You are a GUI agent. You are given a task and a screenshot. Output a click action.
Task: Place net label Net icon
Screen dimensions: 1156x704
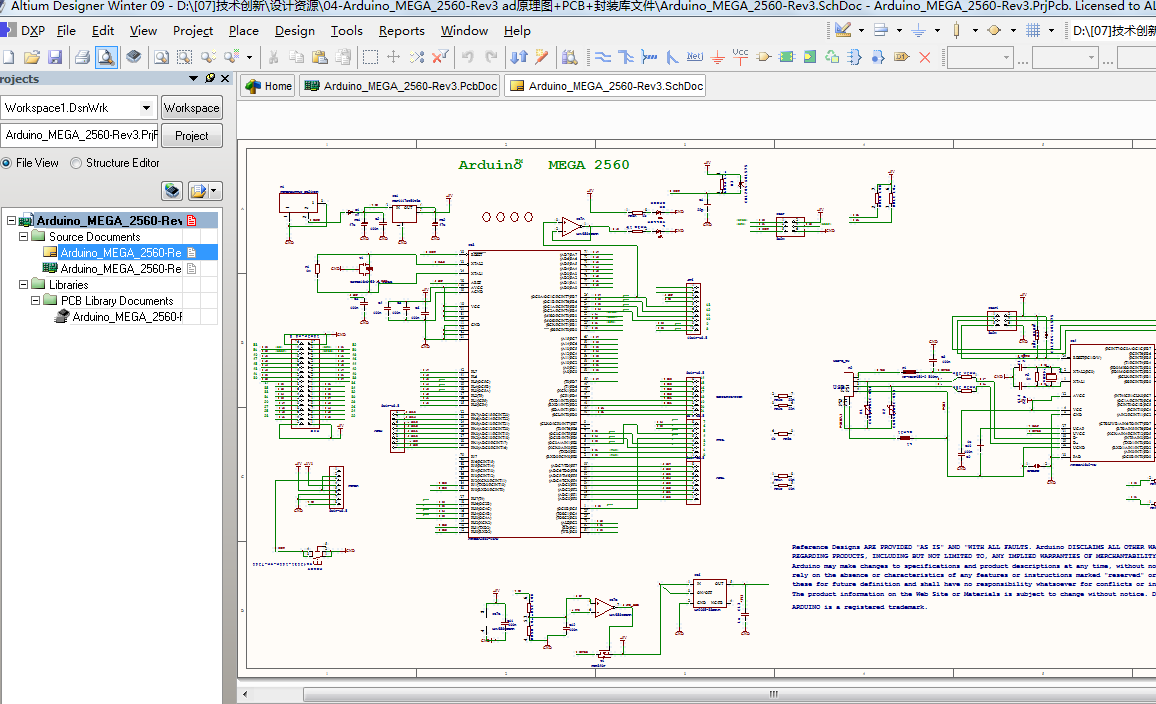(x=694, y=57)
